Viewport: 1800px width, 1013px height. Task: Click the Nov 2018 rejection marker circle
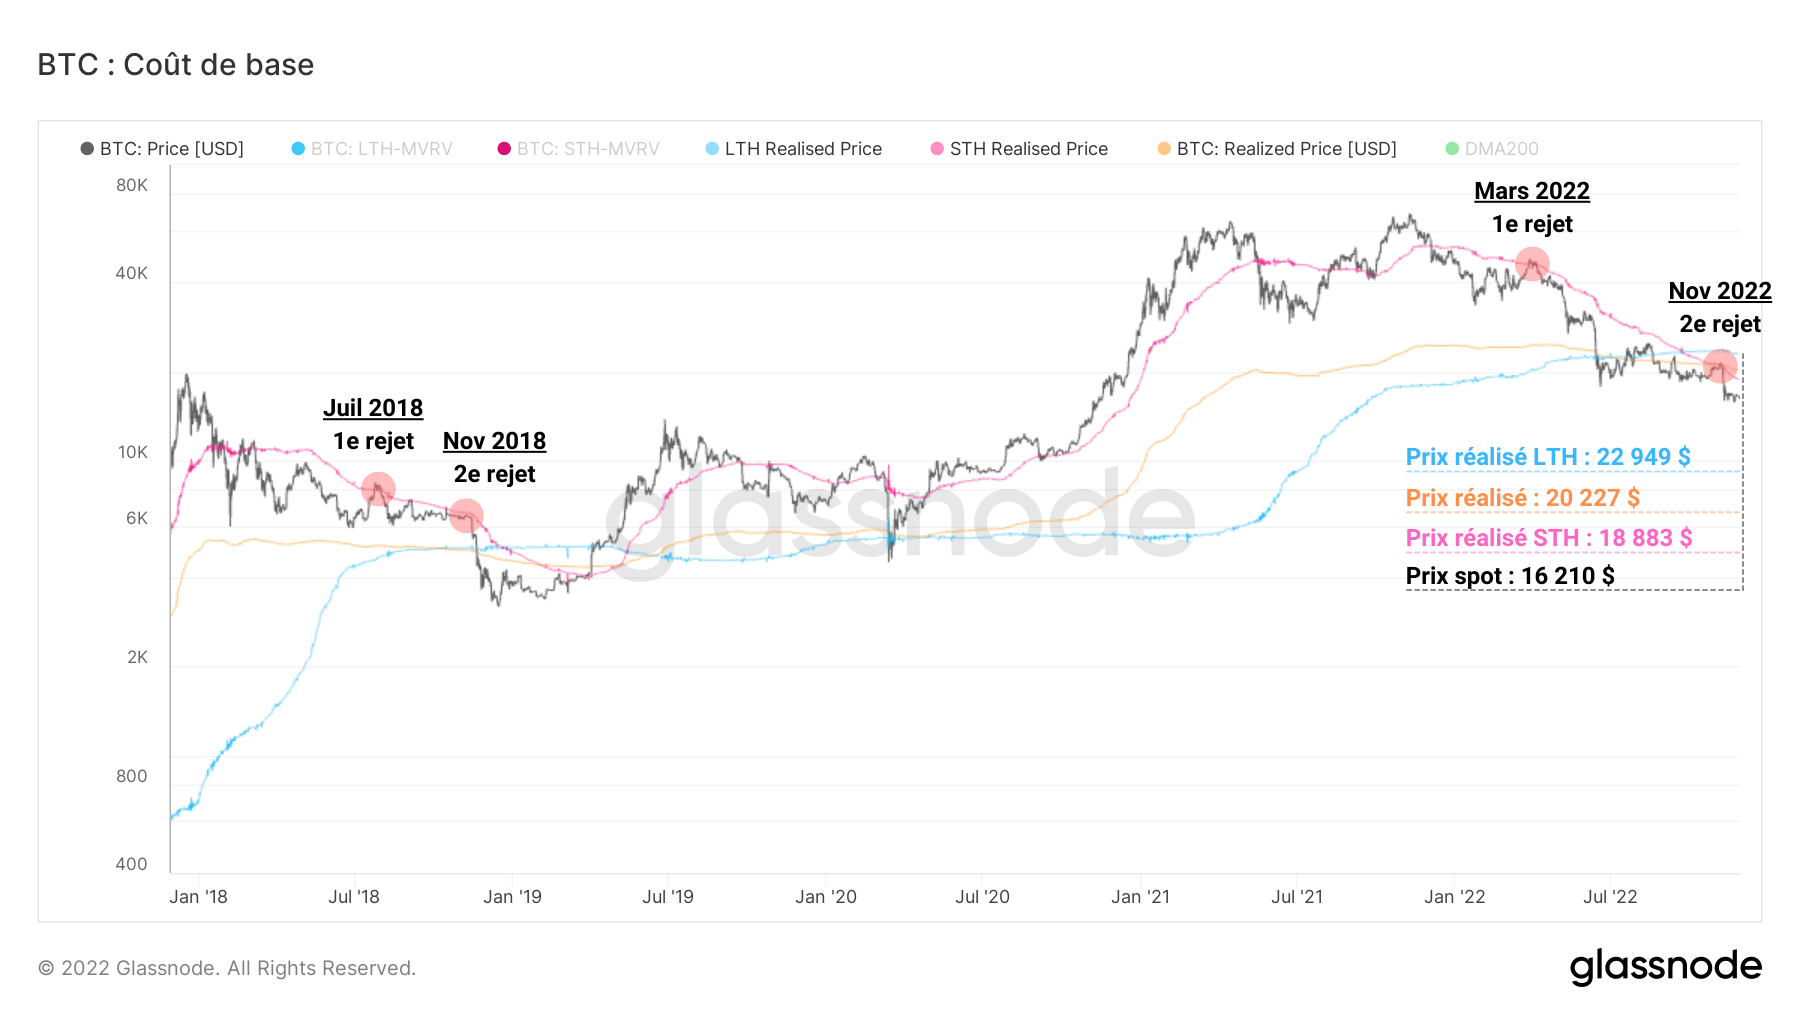click(x=466, y=515)
